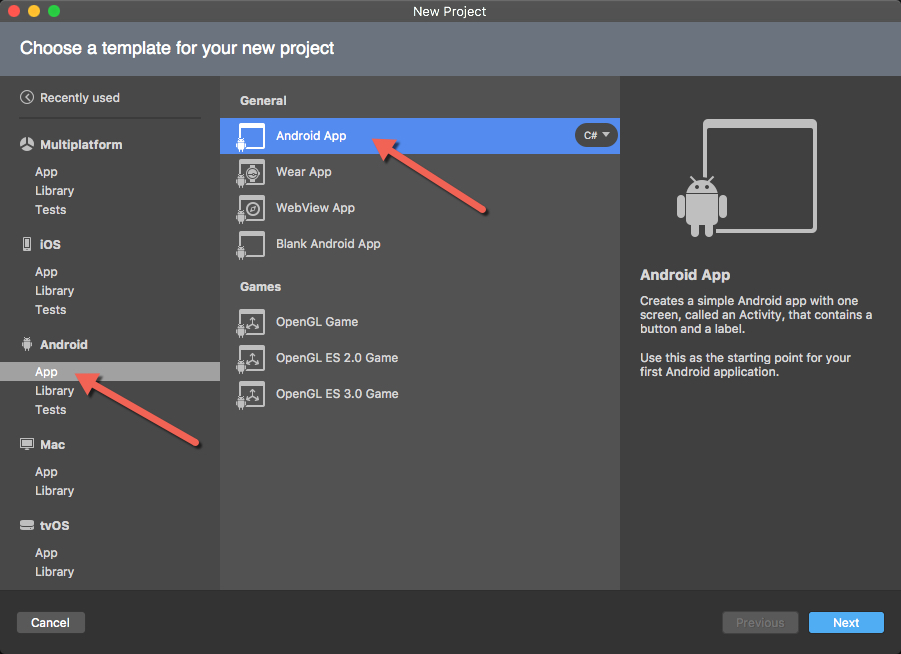The image size is (901, 654).
Task: Select the Wear App template label
Action: point(303,172)
